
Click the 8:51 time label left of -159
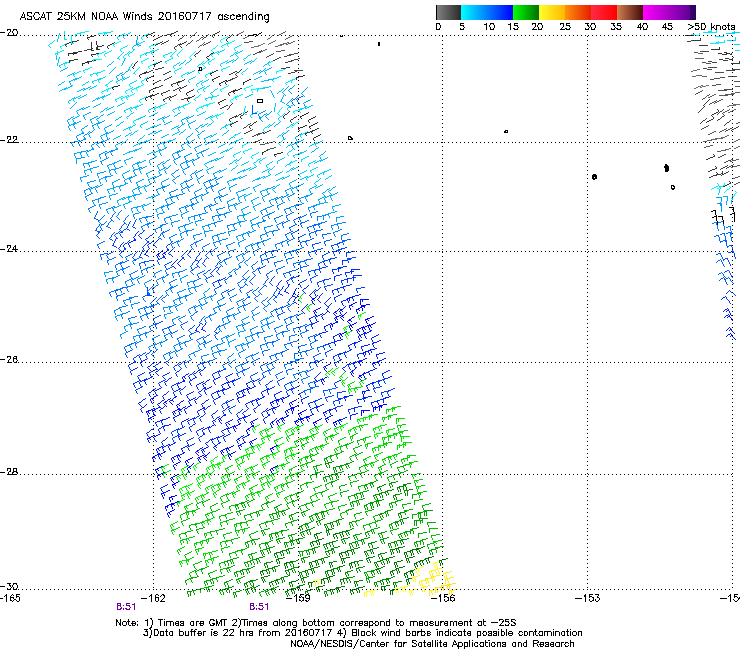click(259, 607)
